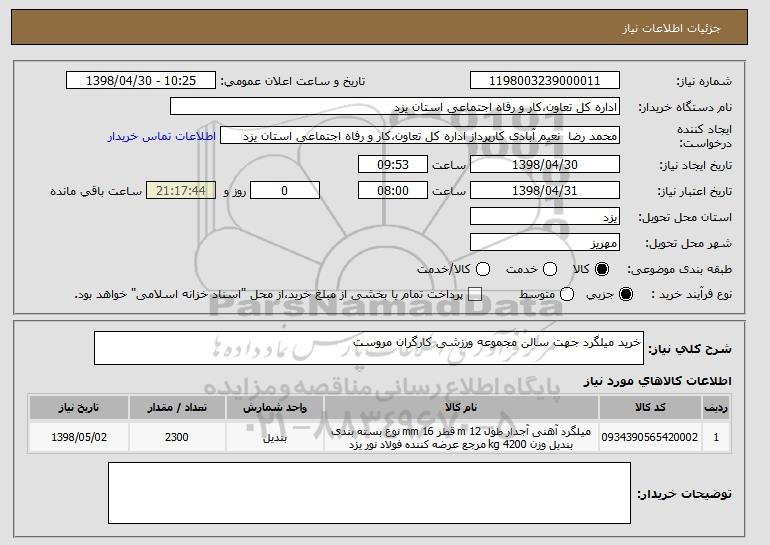Click the delivery city field مهریز
770x545 pixels.
(x=545, y=243)
